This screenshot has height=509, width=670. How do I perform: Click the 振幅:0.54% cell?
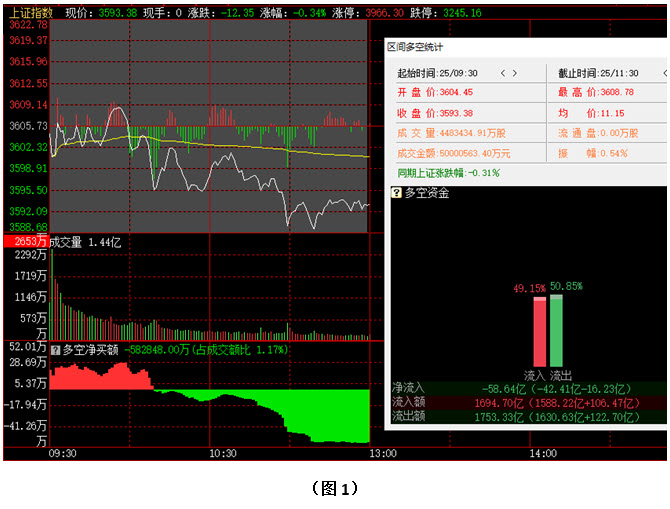tap(593, 153)
